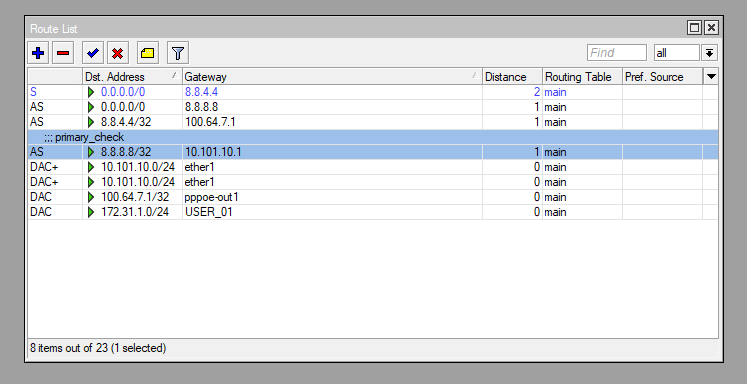The height and width of the screenshot is (384, 747).
Task: Click the pppoe-out1 gateway cell
Action: click(x=332, y=197)
